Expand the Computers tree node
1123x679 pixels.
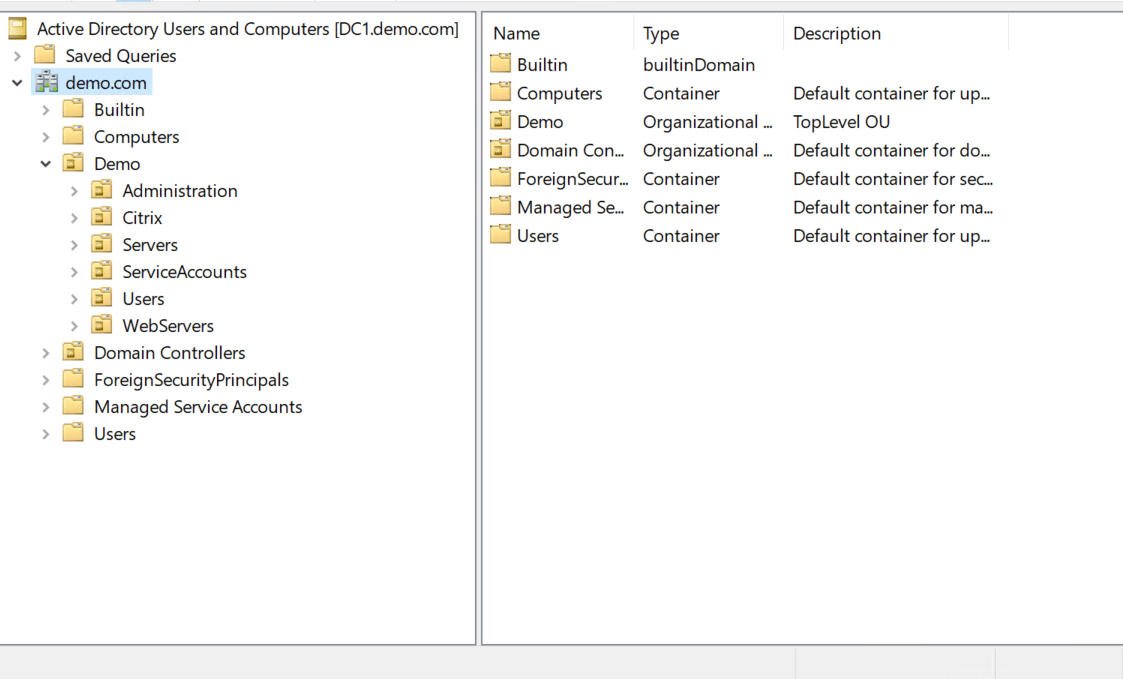[46, 137]
